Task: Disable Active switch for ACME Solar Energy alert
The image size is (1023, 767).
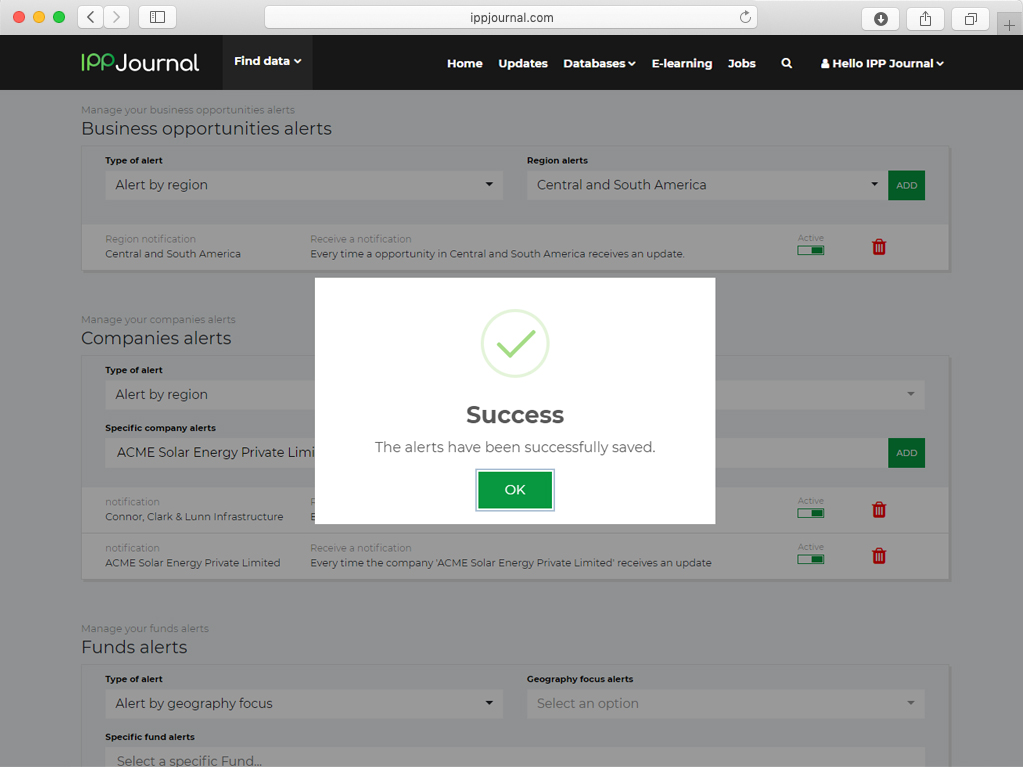Action: coord(810,559)
